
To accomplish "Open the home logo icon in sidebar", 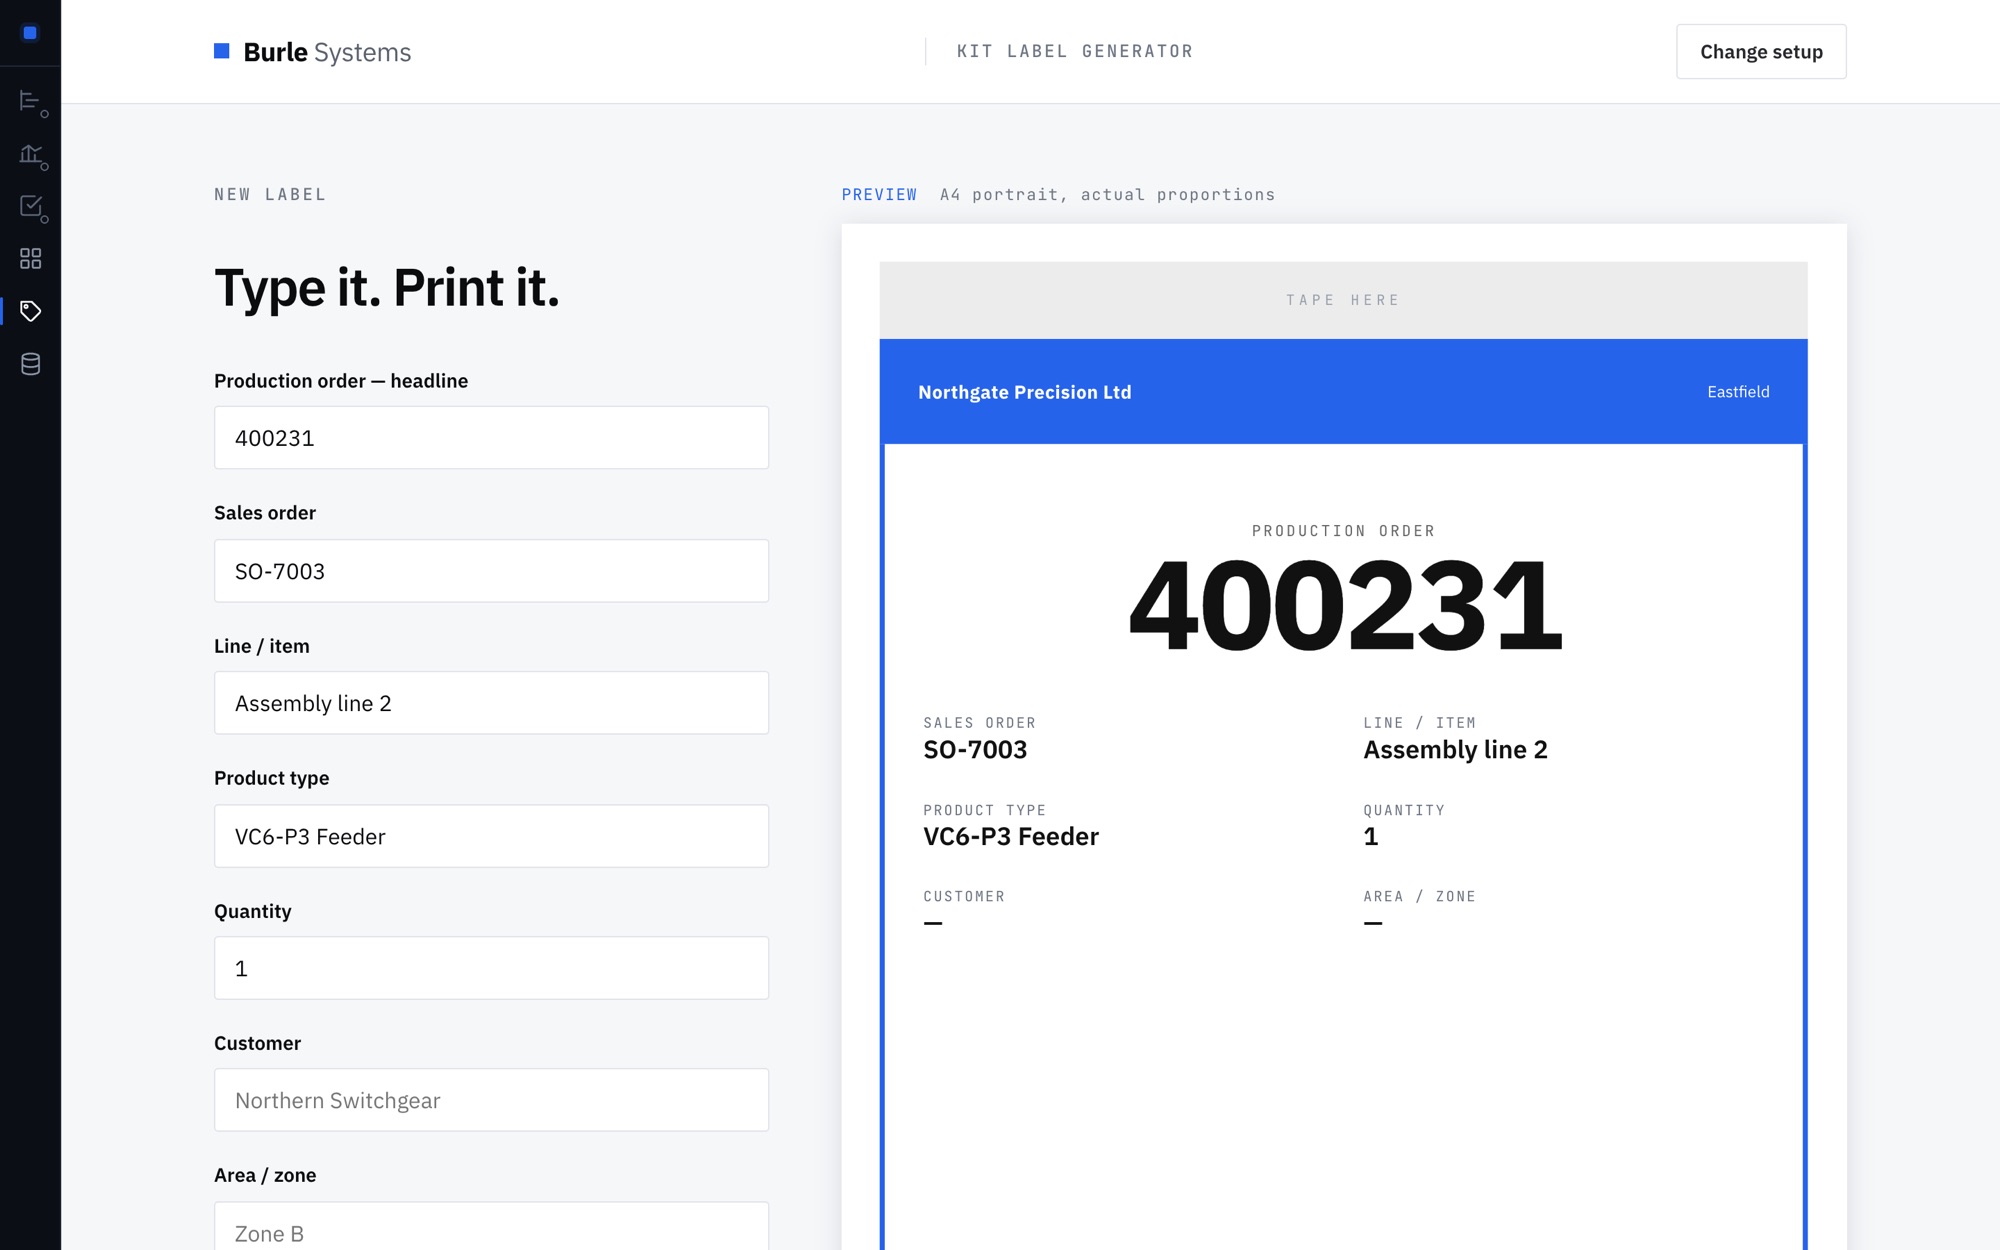I will coord(30,33).
